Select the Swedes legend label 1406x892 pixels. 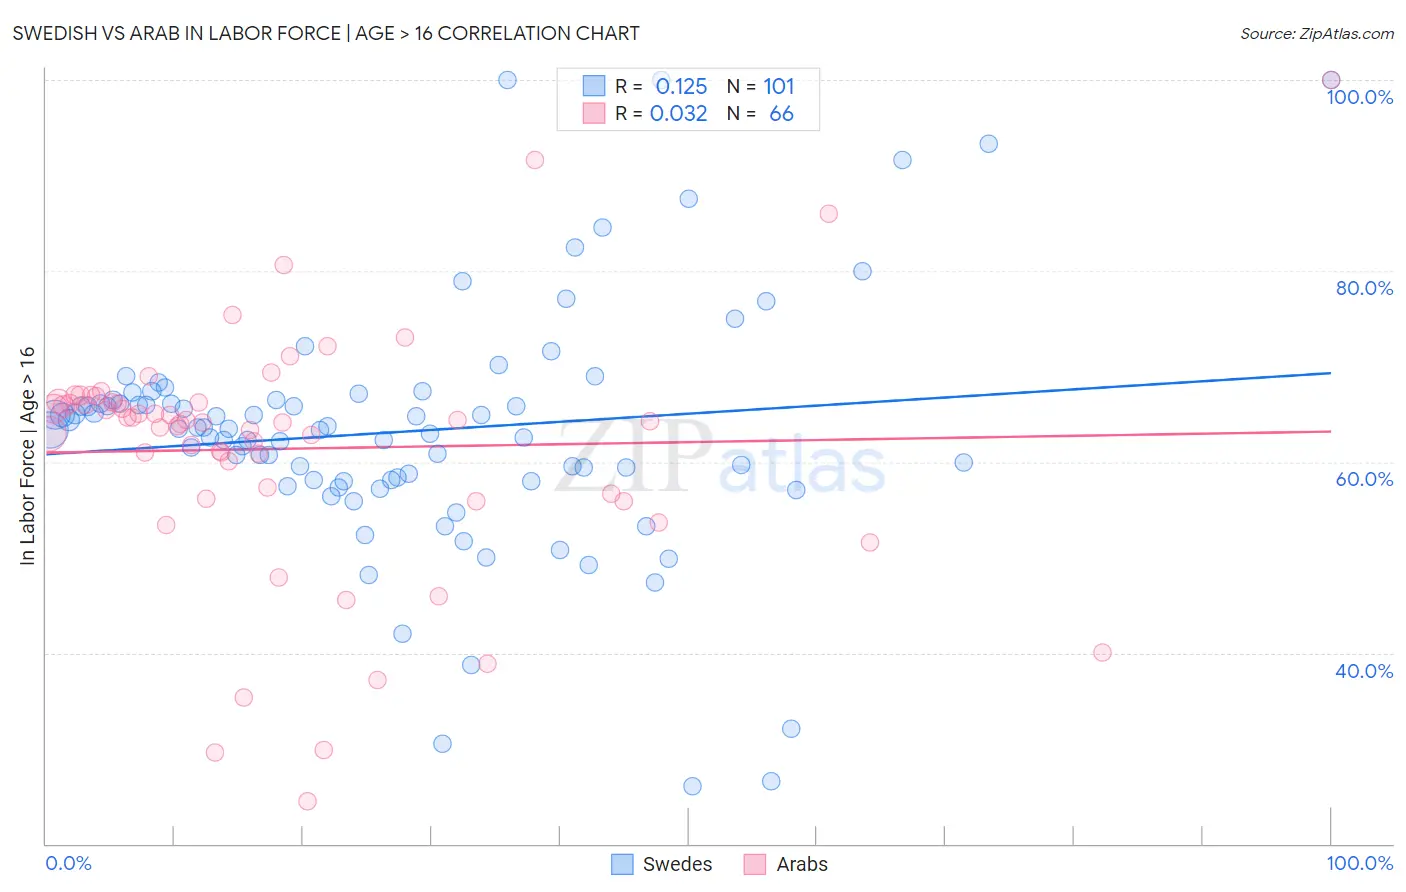[x=677, y=864]
